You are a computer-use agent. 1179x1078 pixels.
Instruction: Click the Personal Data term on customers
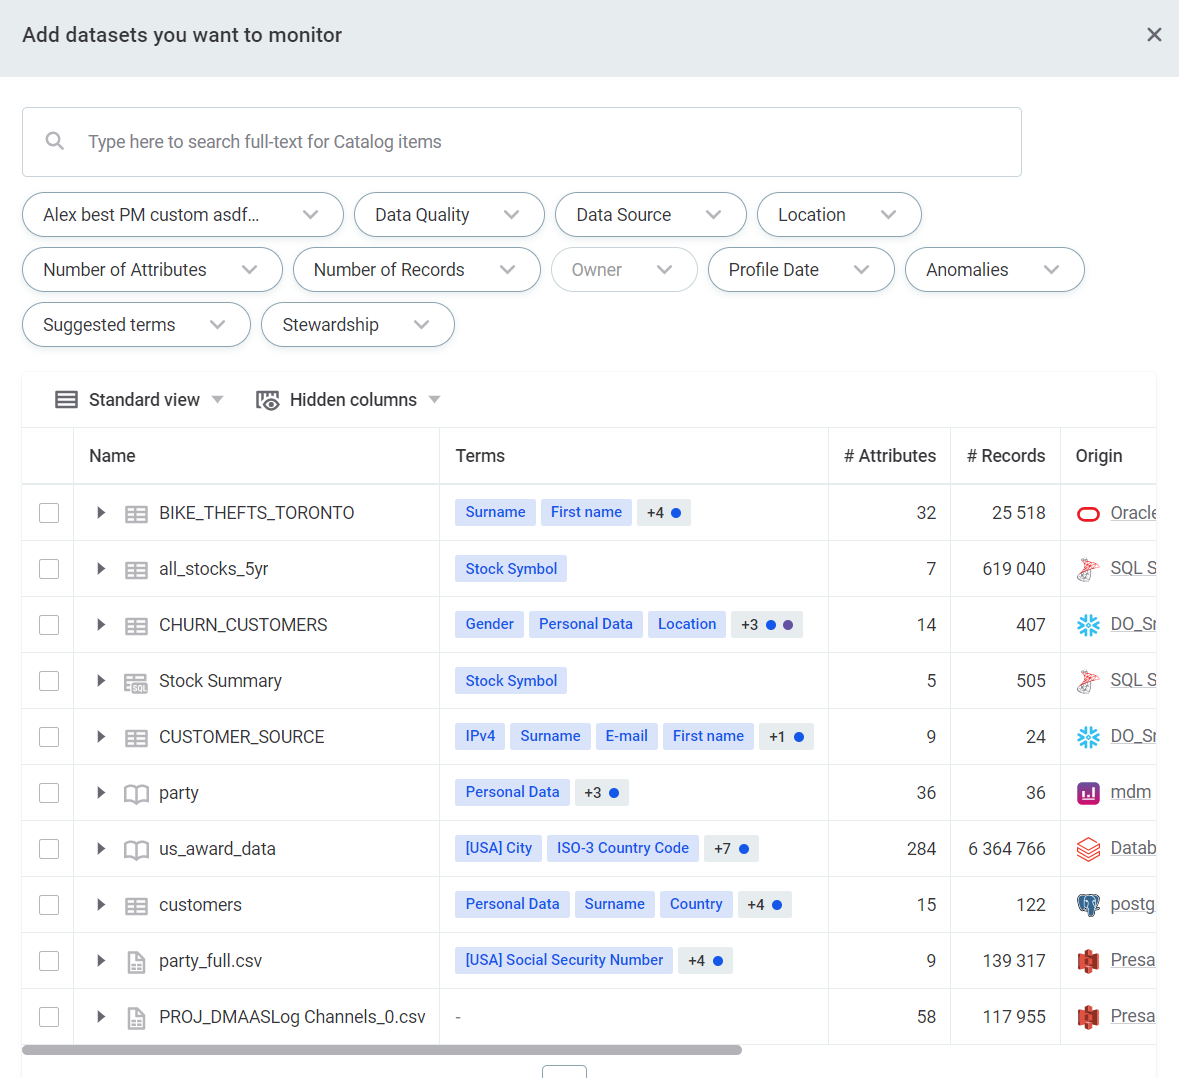tap(512, 904)
